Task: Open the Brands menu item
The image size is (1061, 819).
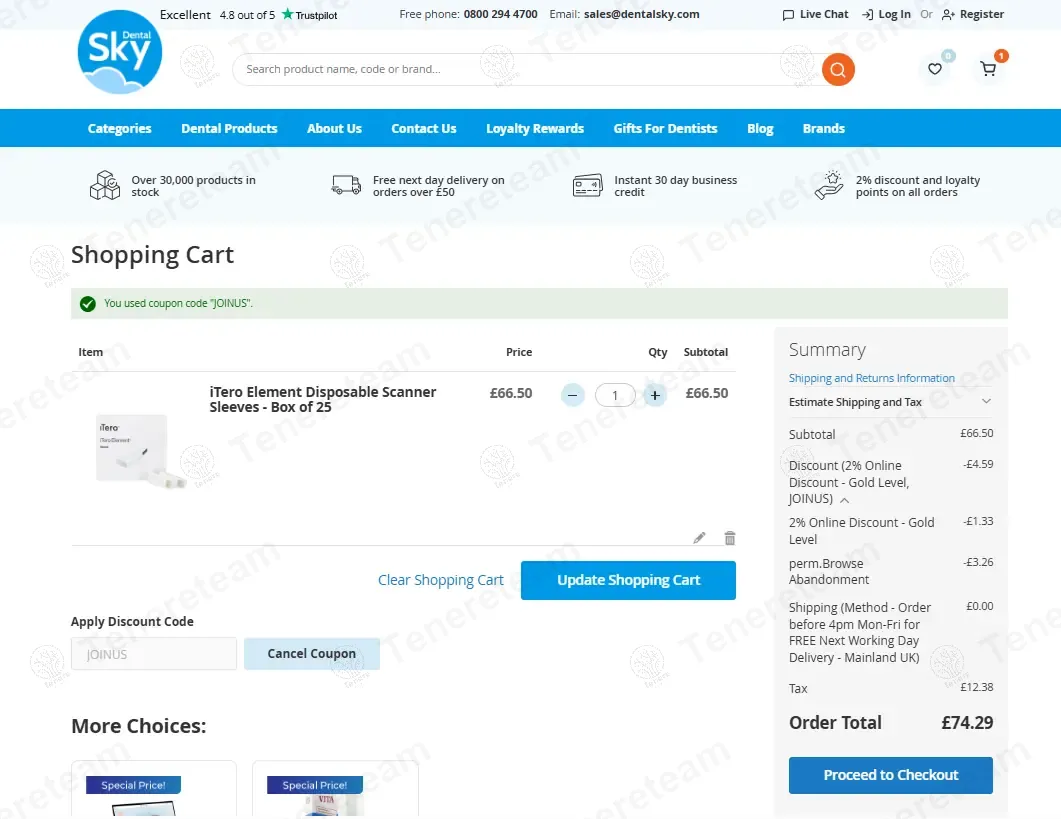Action: pyautogui.click(x=823, y=129)
